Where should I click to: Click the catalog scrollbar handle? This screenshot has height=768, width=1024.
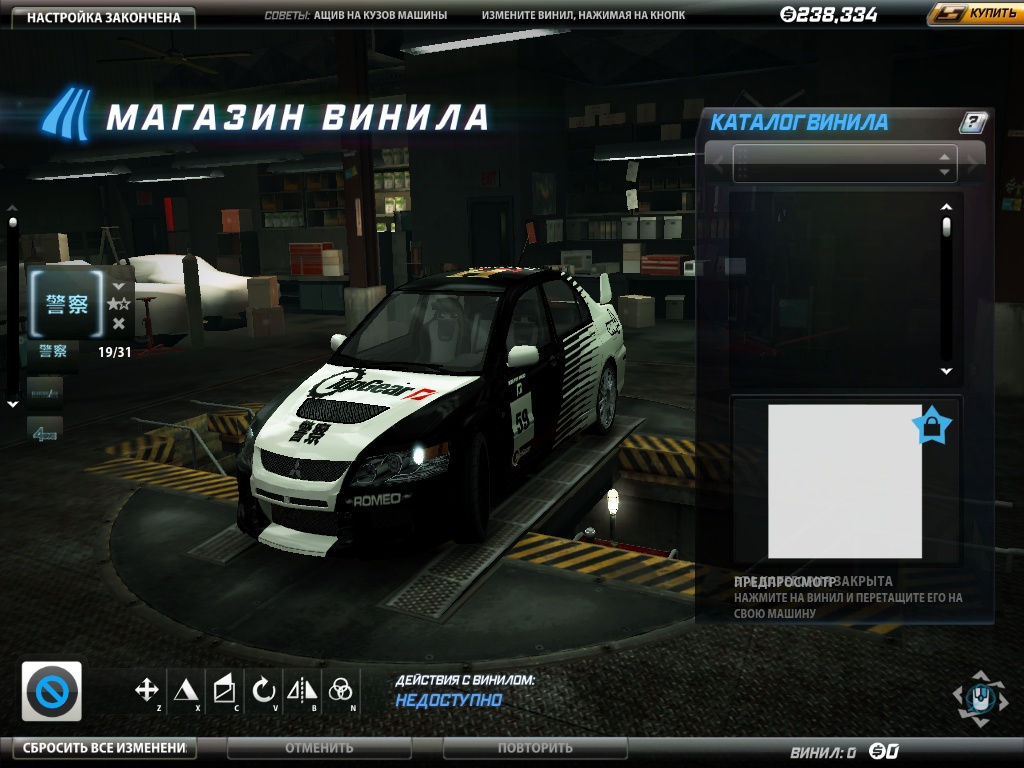[946, 227]
